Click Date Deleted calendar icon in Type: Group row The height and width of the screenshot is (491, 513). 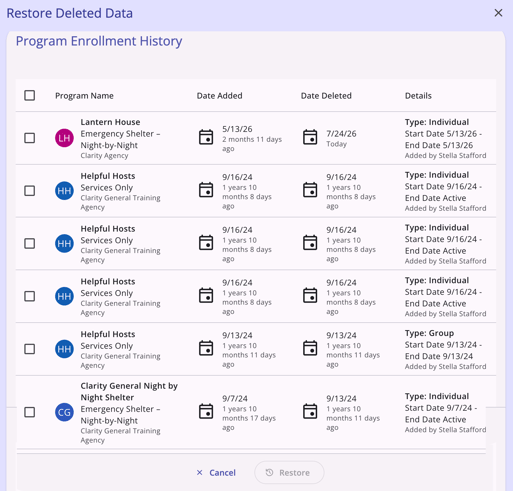tap(310, 348)
